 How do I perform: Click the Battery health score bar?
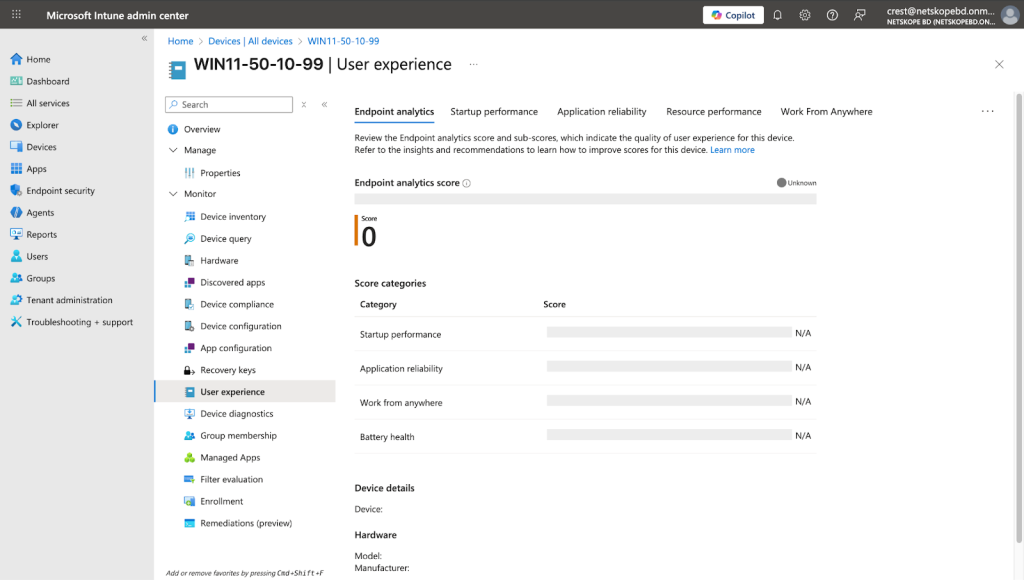coord(669,435)
